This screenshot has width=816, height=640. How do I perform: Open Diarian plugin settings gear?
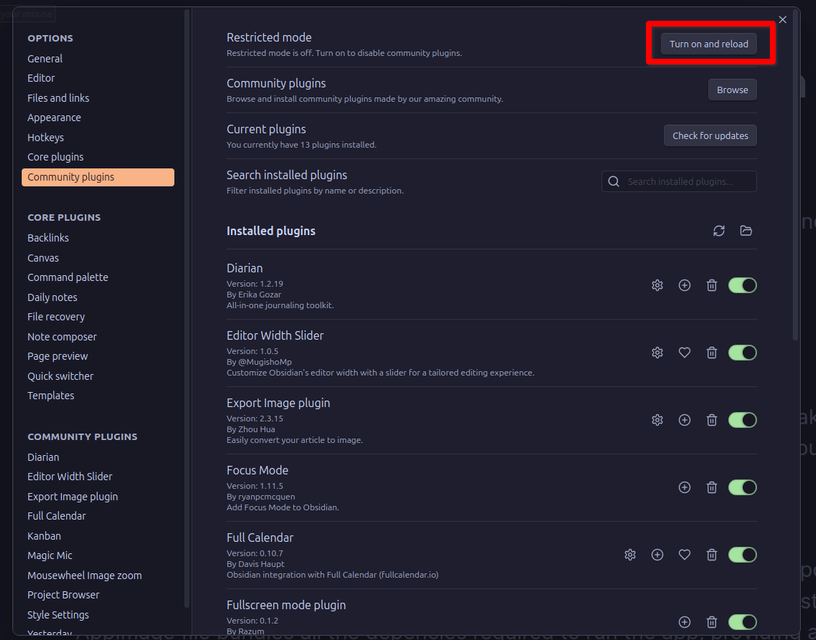click(x=657, y=285)
